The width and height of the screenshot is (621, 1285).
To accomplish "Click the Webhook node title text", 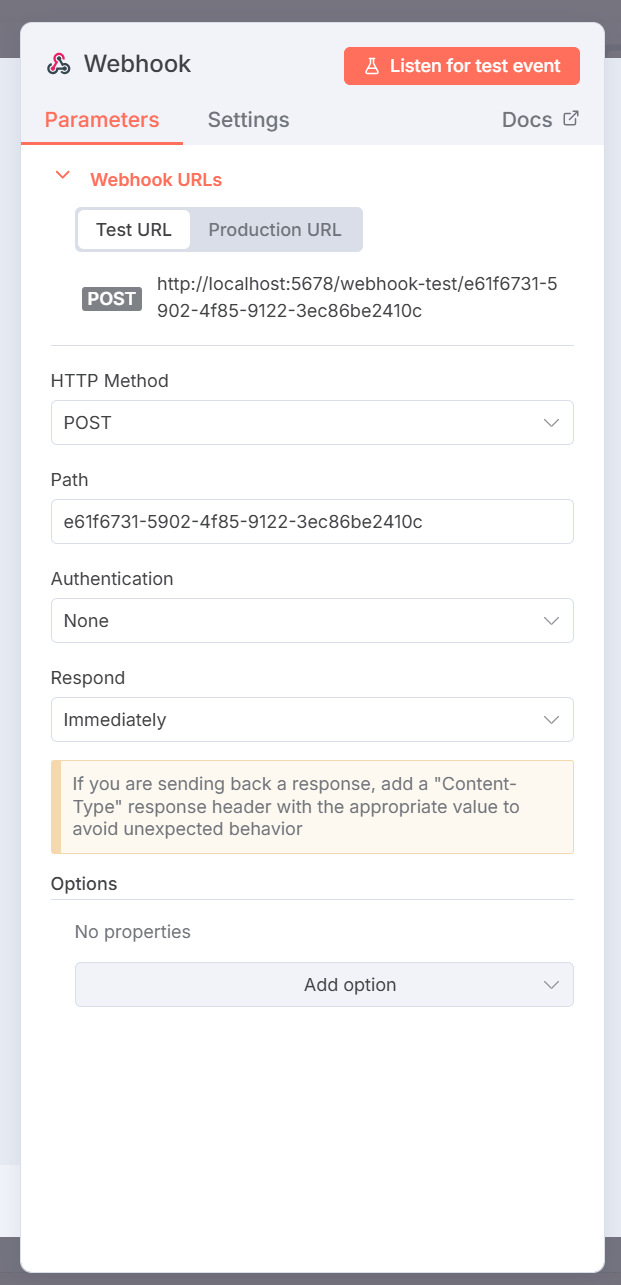I will pyautogui.click(x=137, y=65).
